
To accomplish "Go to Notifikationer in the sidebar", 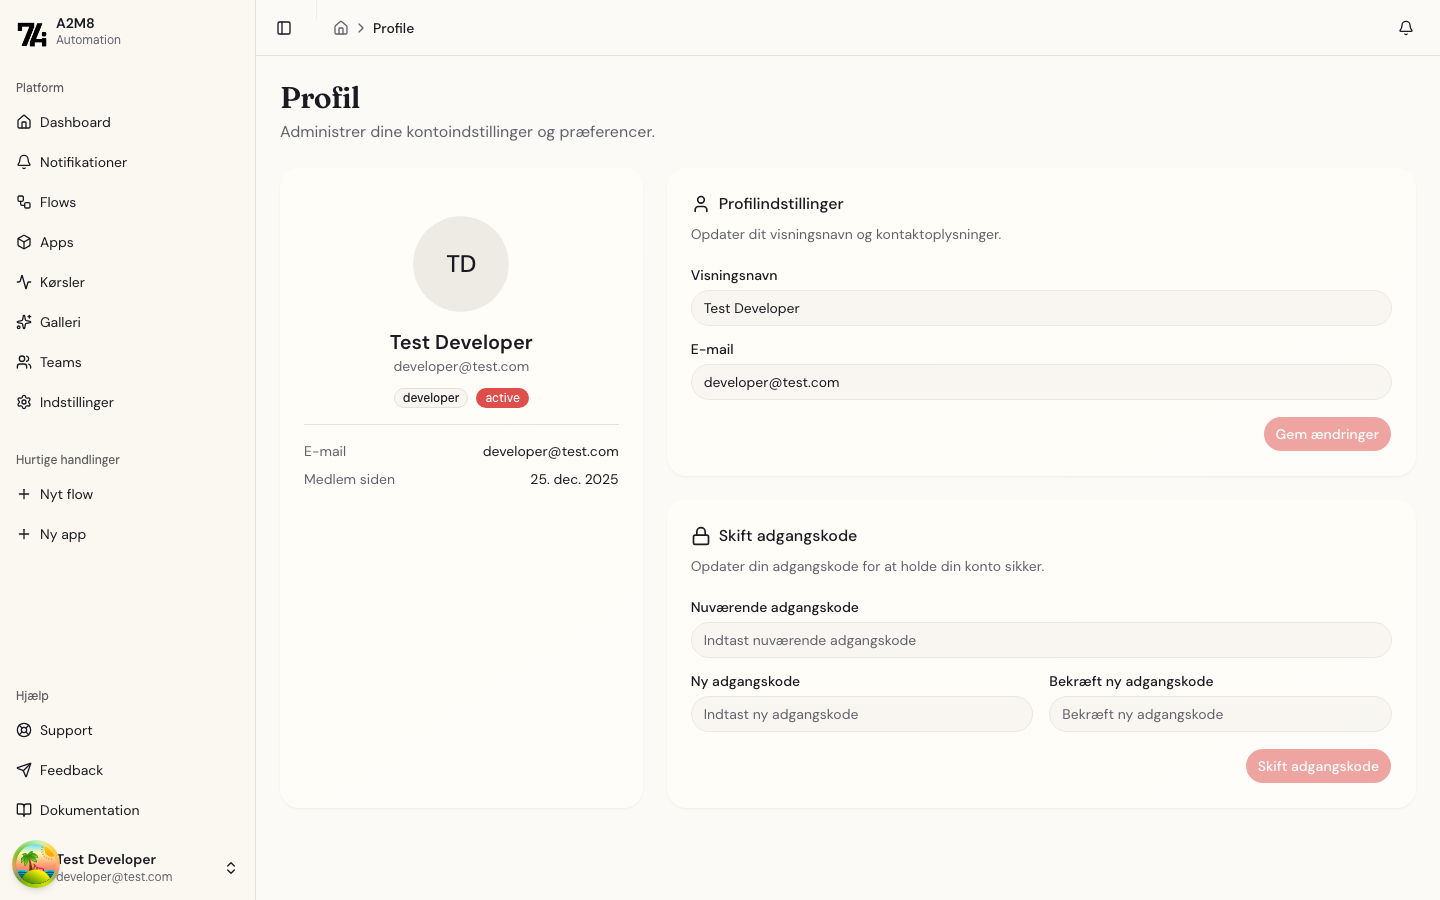I will click(83, 162).
